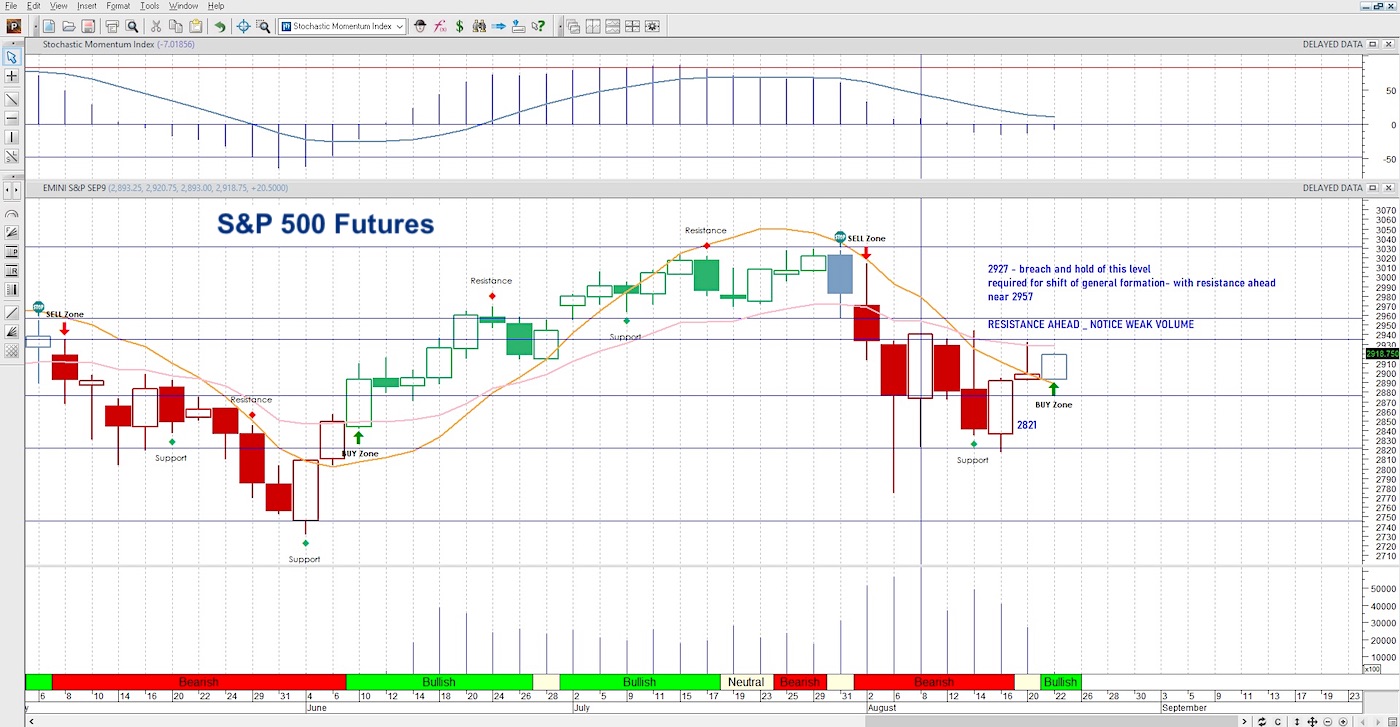Click the calendar icon at bottom right
This screenshot has width=1400, height=727.
pyautogui.click(x=1392, y=721)
